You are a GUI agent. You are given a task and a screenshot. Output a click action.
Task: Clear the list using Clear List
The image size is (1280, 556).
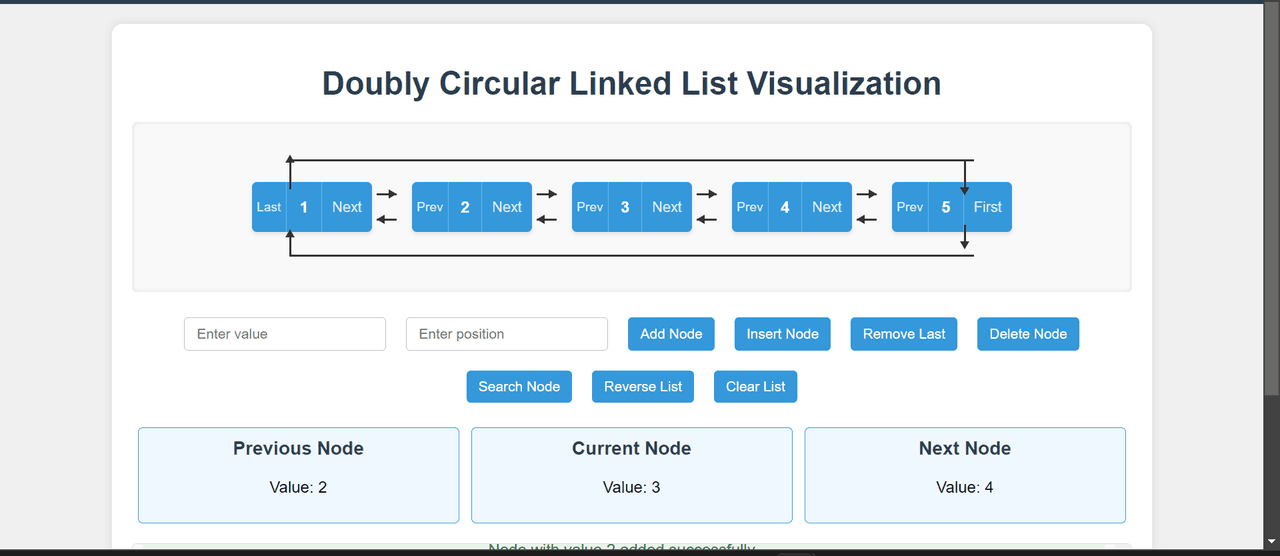tap(755, 387)
